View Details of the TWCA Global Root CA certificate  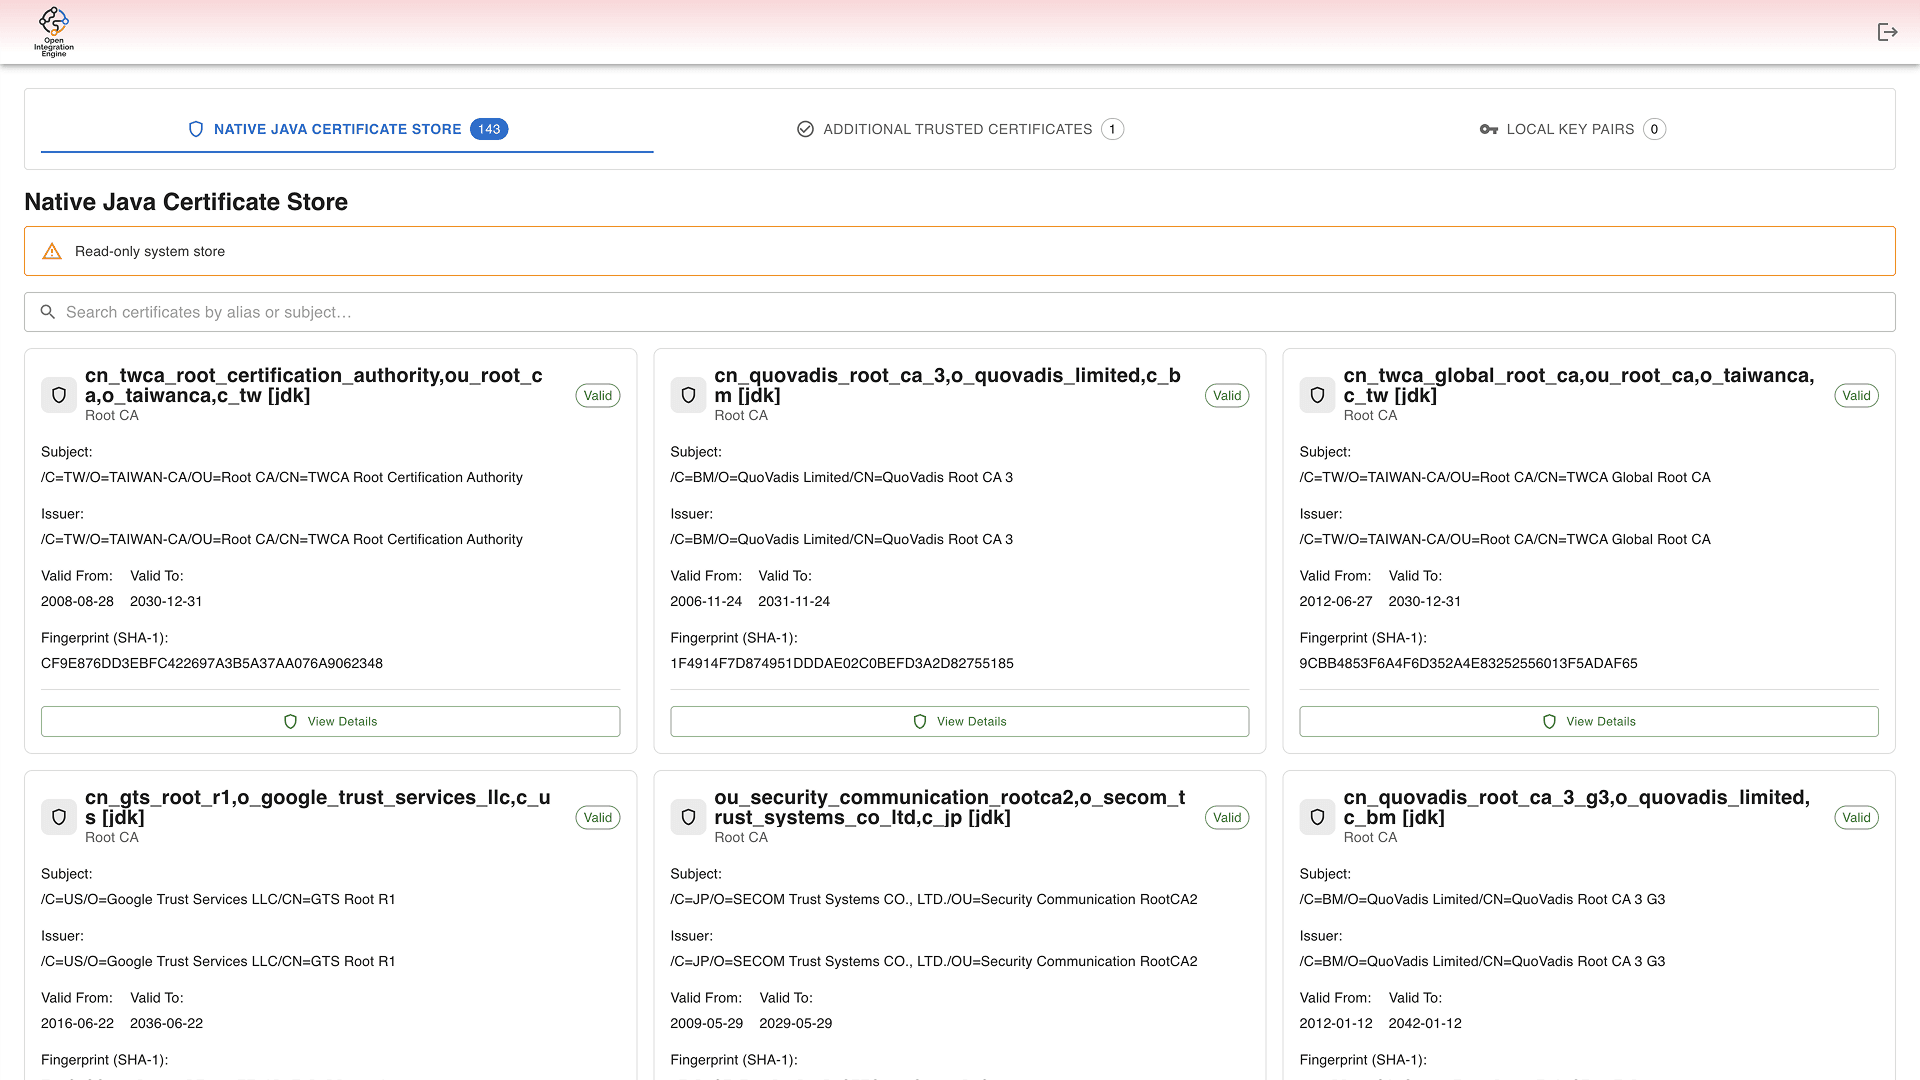[x=1588, y=721]
